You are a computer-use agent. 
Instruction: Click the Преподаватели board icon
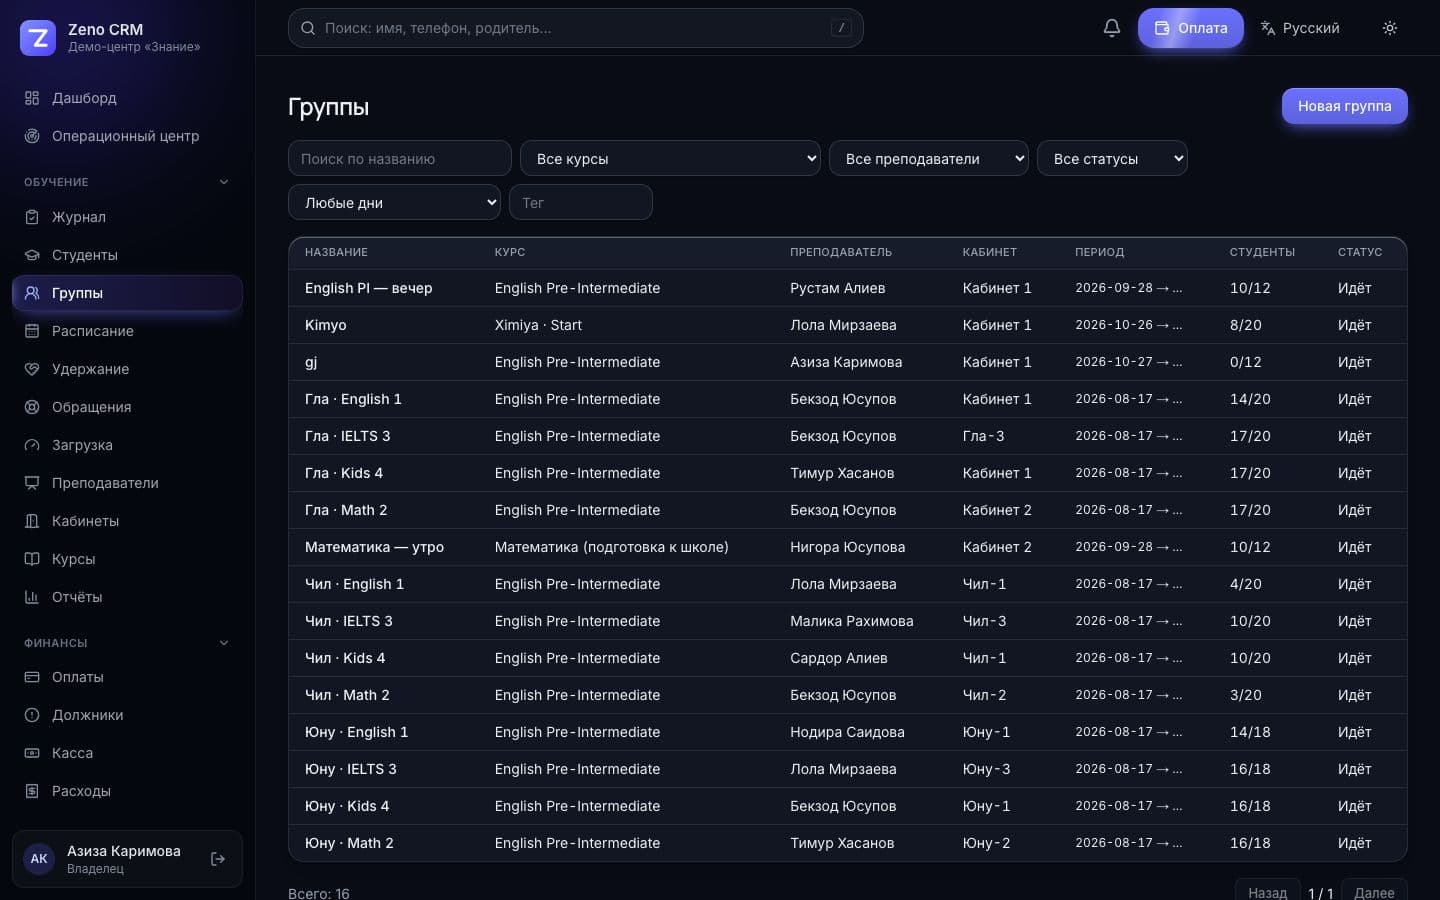(32, 483)
